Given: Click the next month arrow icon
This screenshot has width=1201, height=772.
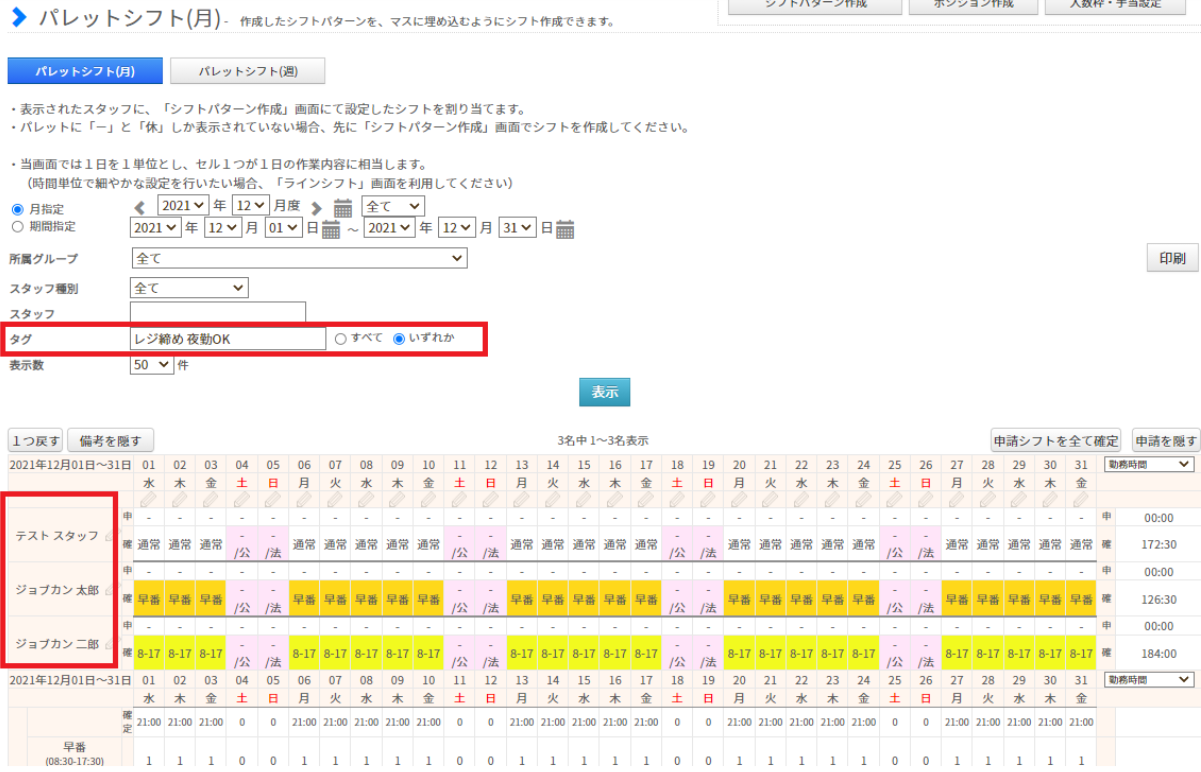Looking at the screenshot, I should point(317,207).
